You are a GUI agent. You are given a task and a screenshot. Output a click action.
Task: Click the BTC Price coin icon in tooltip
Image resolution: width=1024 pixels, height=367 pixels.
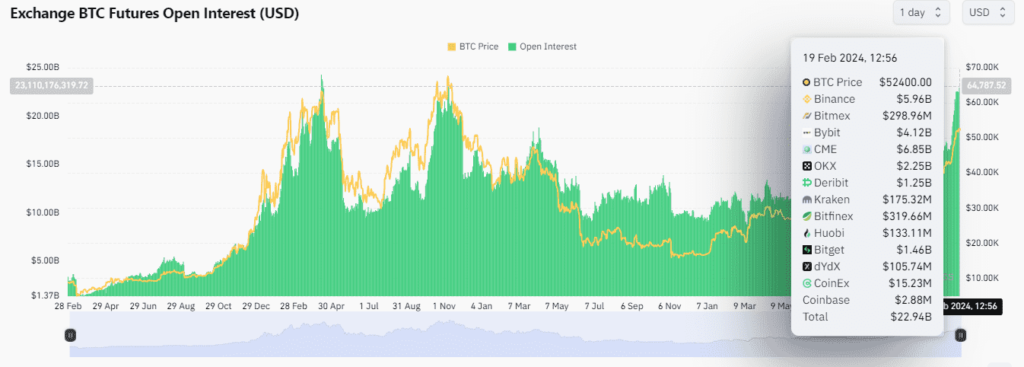point(807,82)
